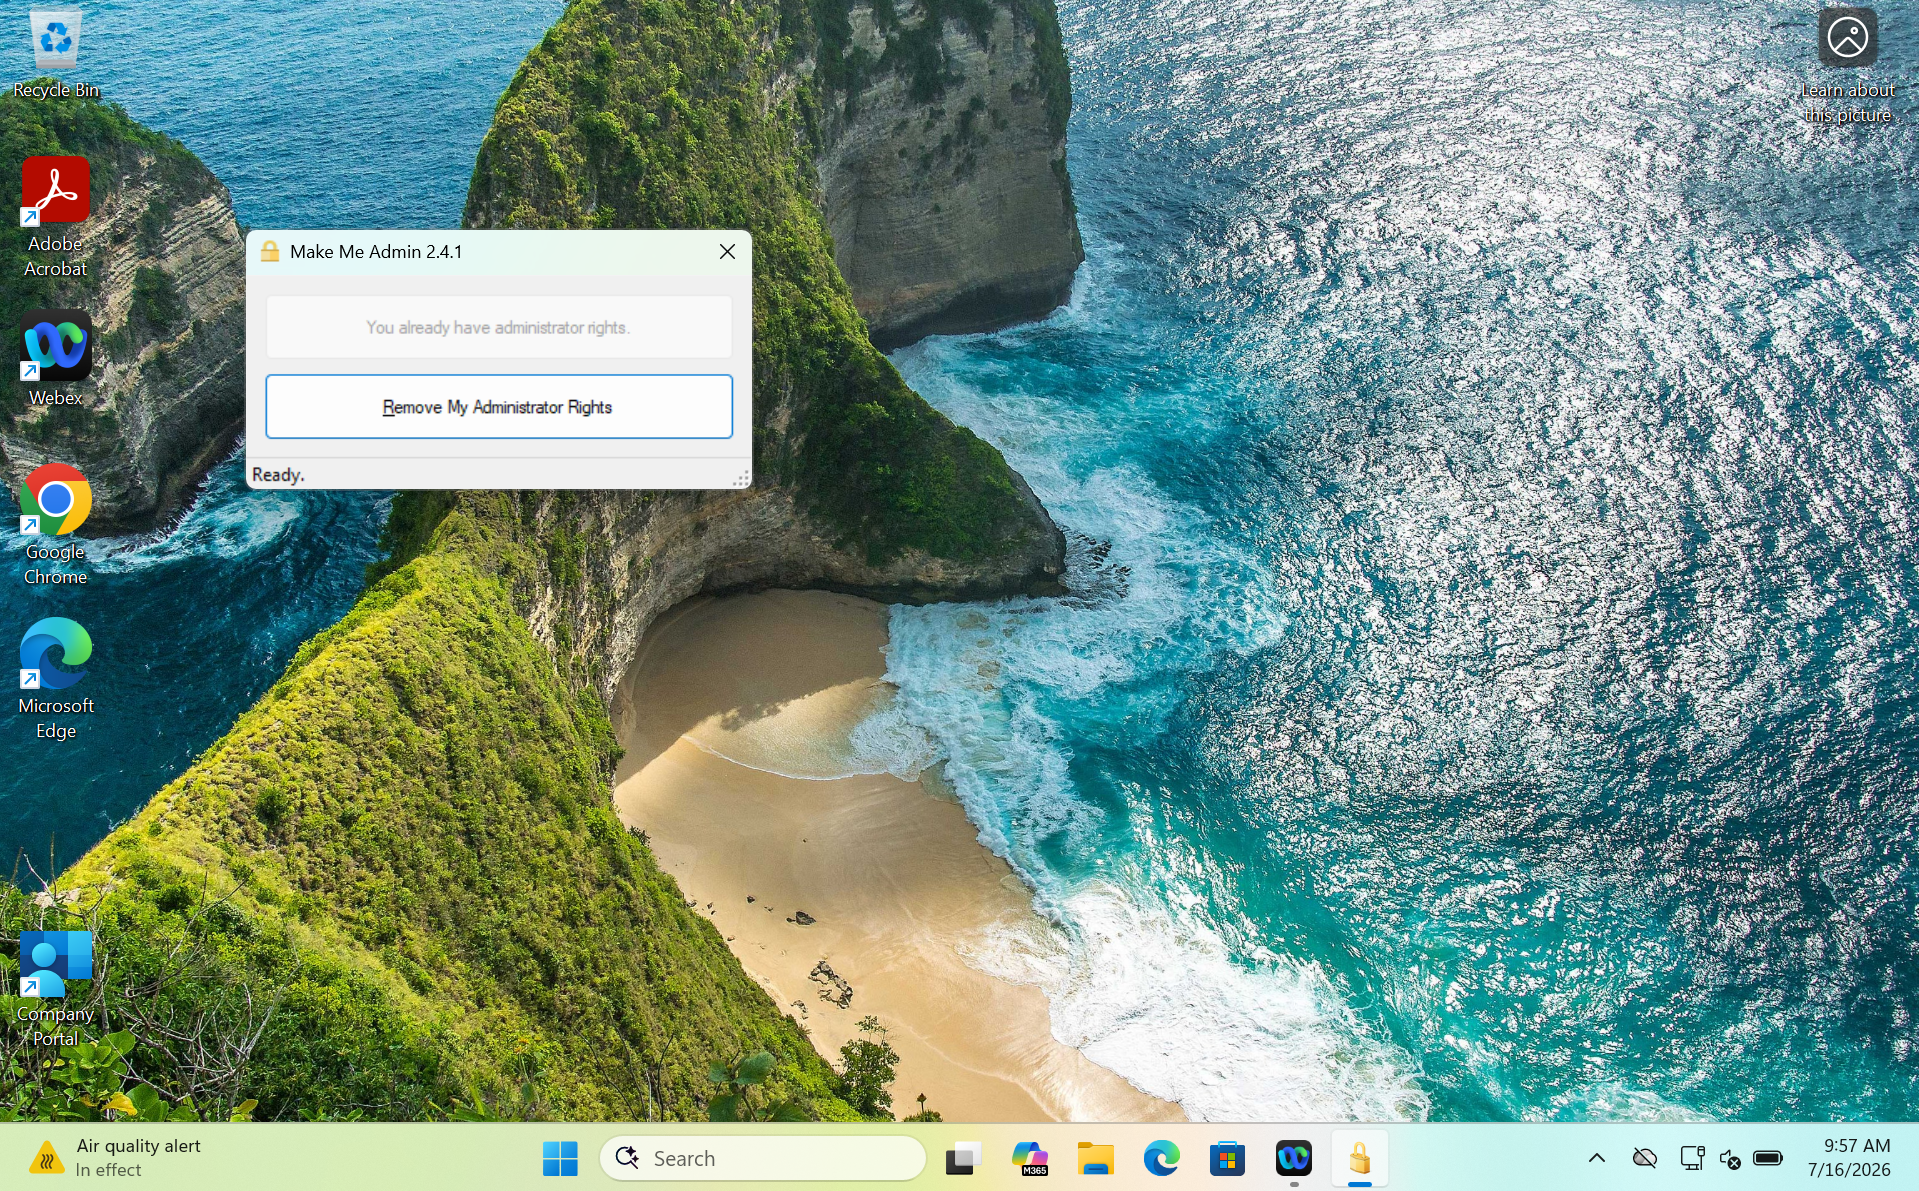Click the Make Me Admin 2.4.1 title text
The height and width of the screenshot is (1191, 1919).
pyautogui.click(x=376, y=252)
